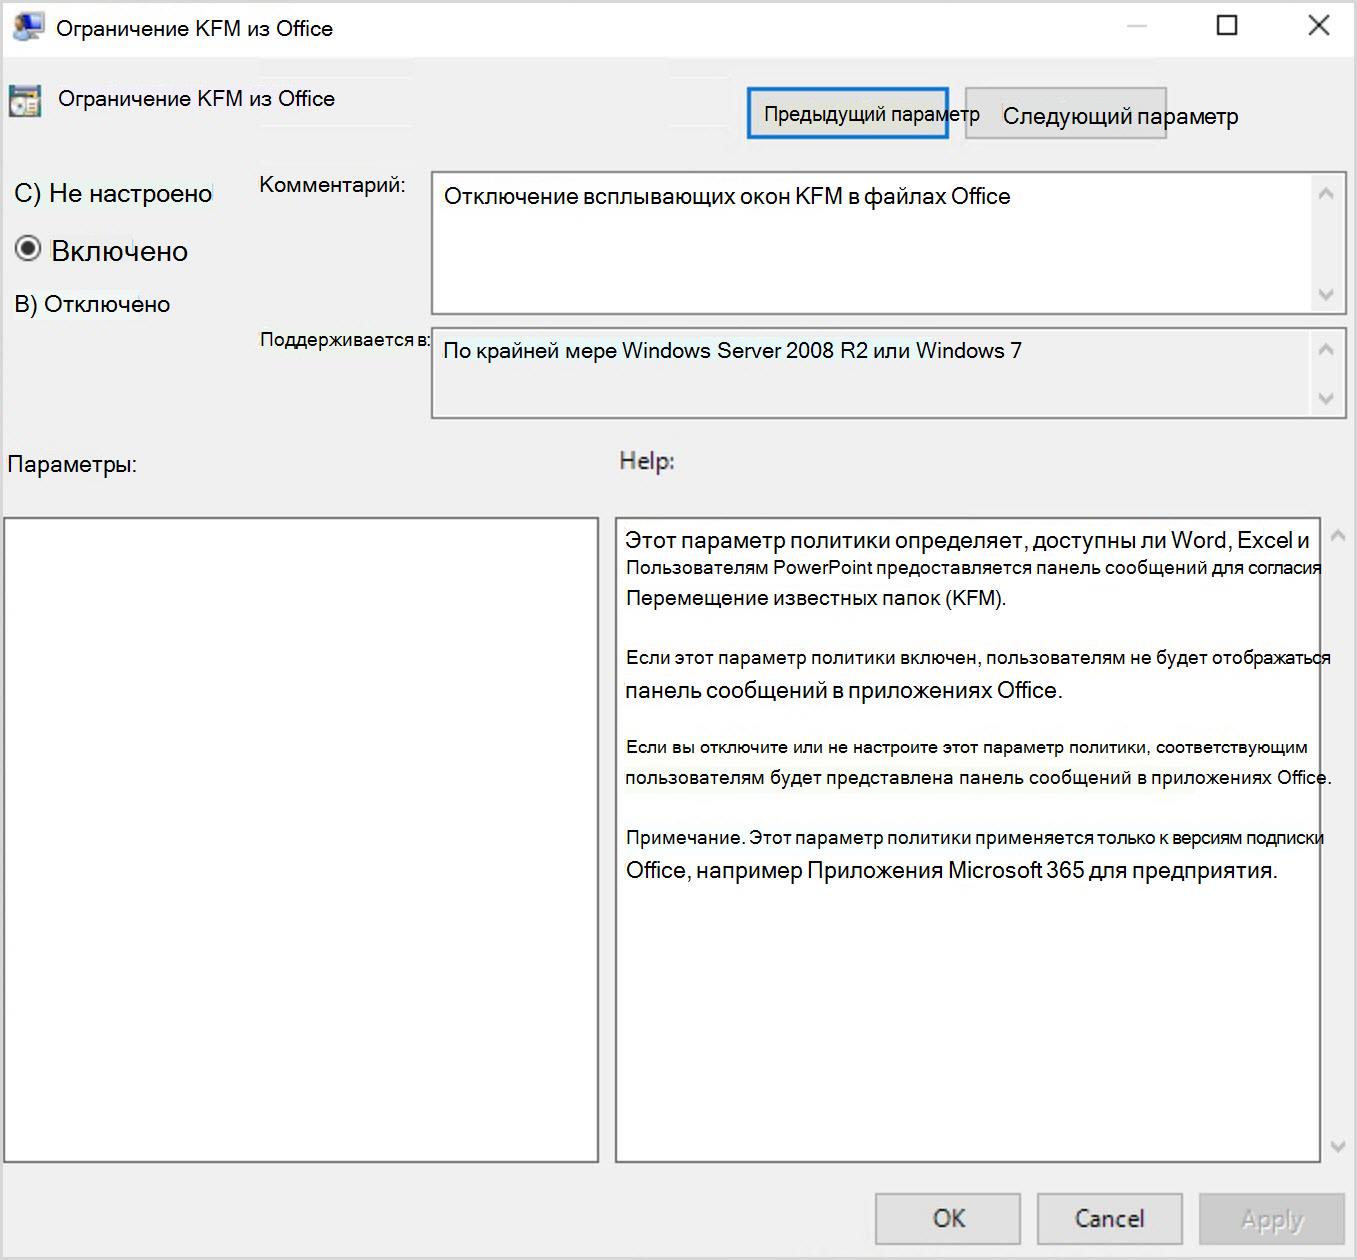The height and width of the screenshot is (1260, 1357).
Task: Select the 'Отключено' option
Action: 92,304
